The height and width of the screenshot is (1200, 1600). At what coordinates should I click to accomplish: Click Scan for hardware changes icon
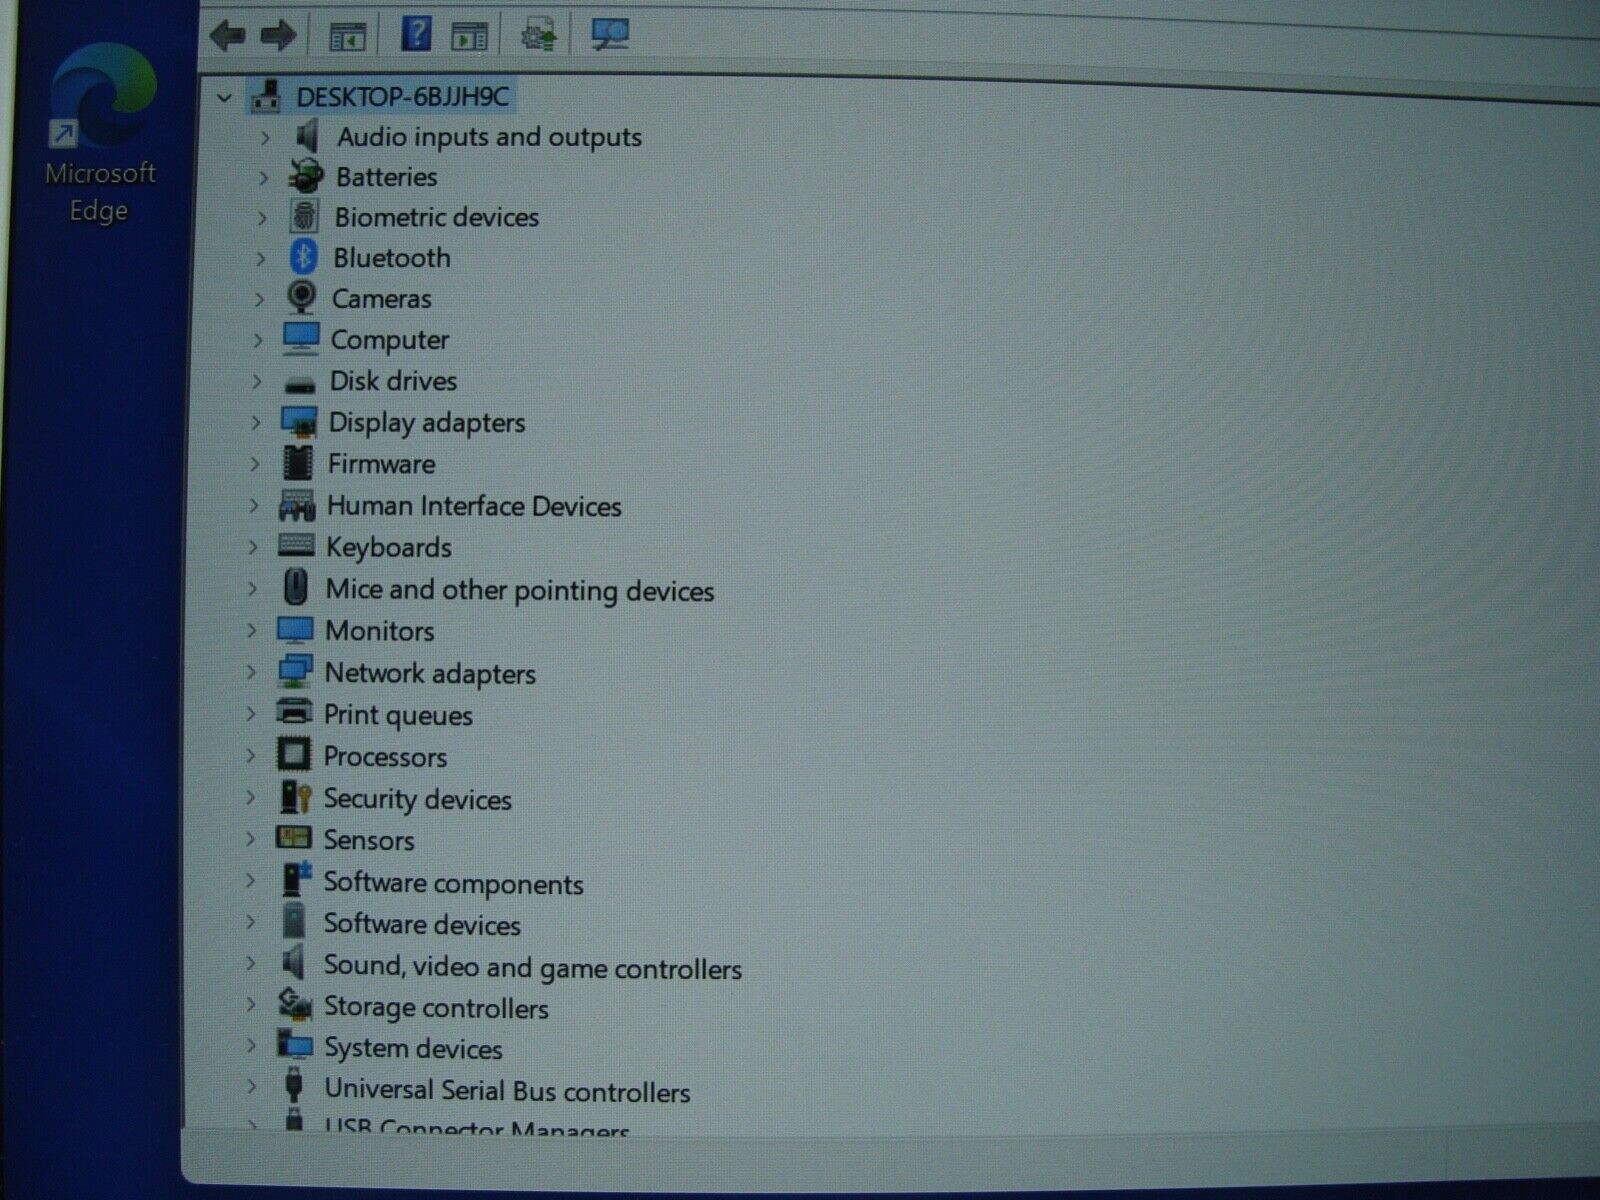tap(609, 35)
